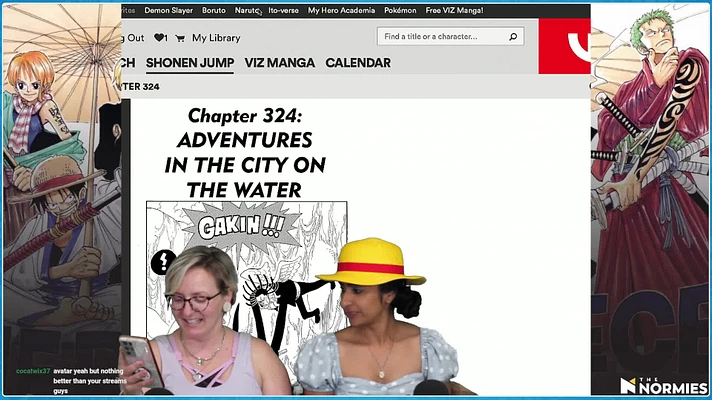712x400 pixels.
Task: Click the magnifier search icon
Action: click(x=513, y=36)
